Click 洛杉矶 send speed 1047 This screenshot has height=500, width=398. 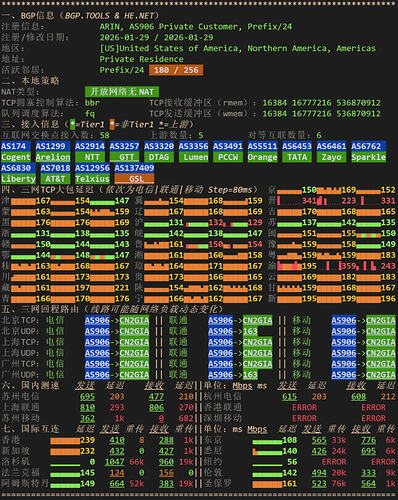tap(114, 462)
